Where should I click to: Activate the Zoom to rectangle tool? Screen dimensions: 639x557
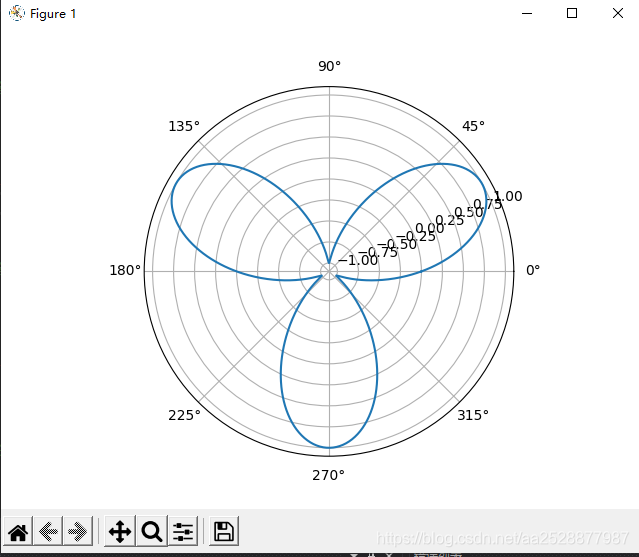[152, 531]
